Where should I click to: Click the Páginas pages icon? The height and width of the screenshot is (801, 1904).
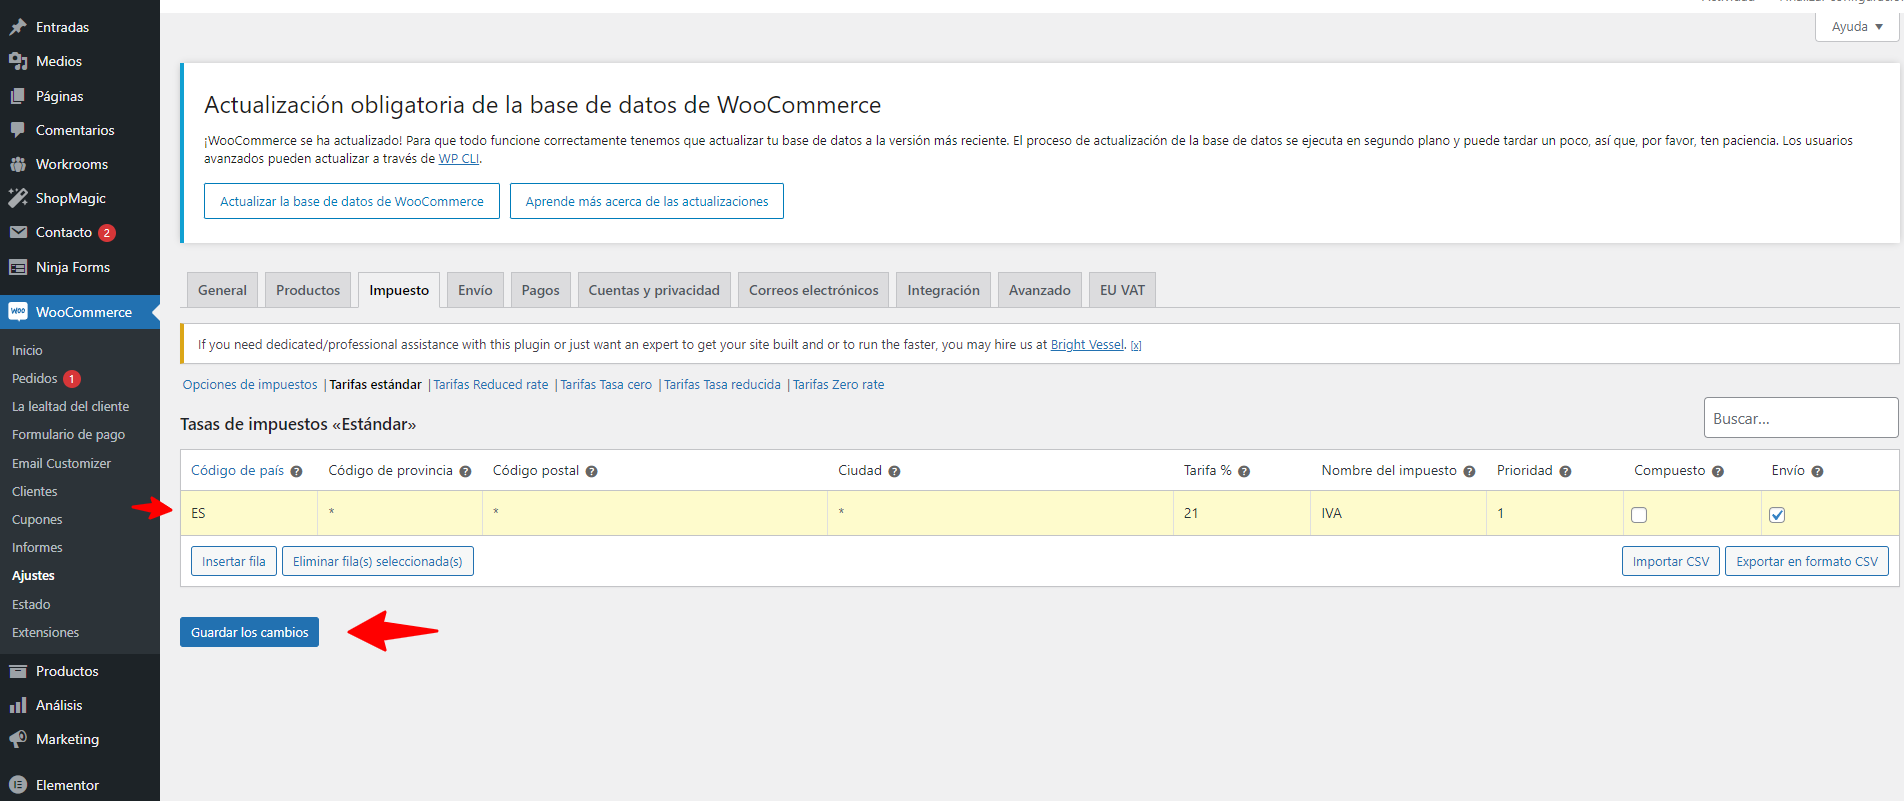point(18,96)
